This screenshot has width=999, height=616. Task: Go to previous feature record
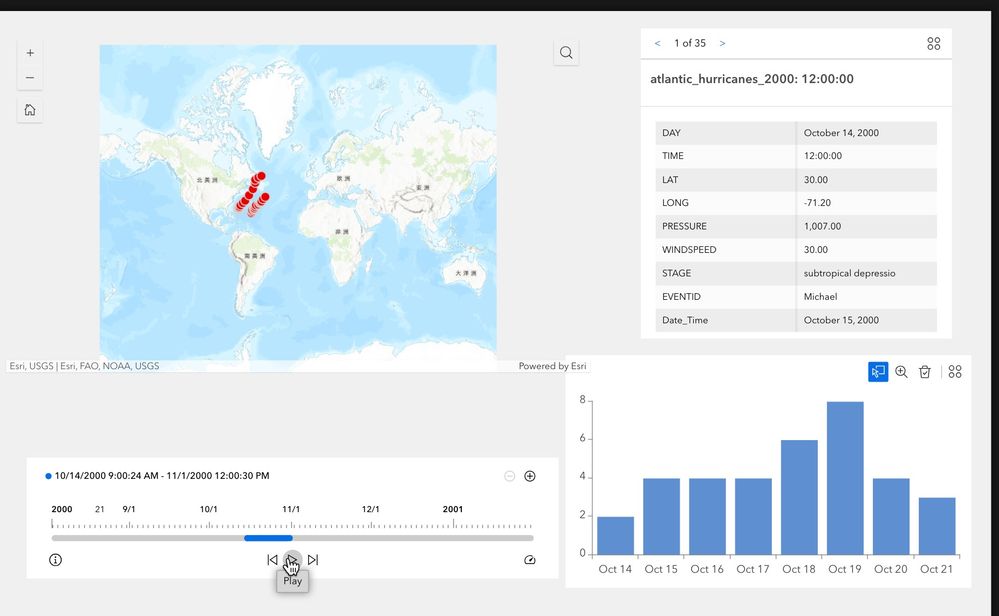[658, 43]
